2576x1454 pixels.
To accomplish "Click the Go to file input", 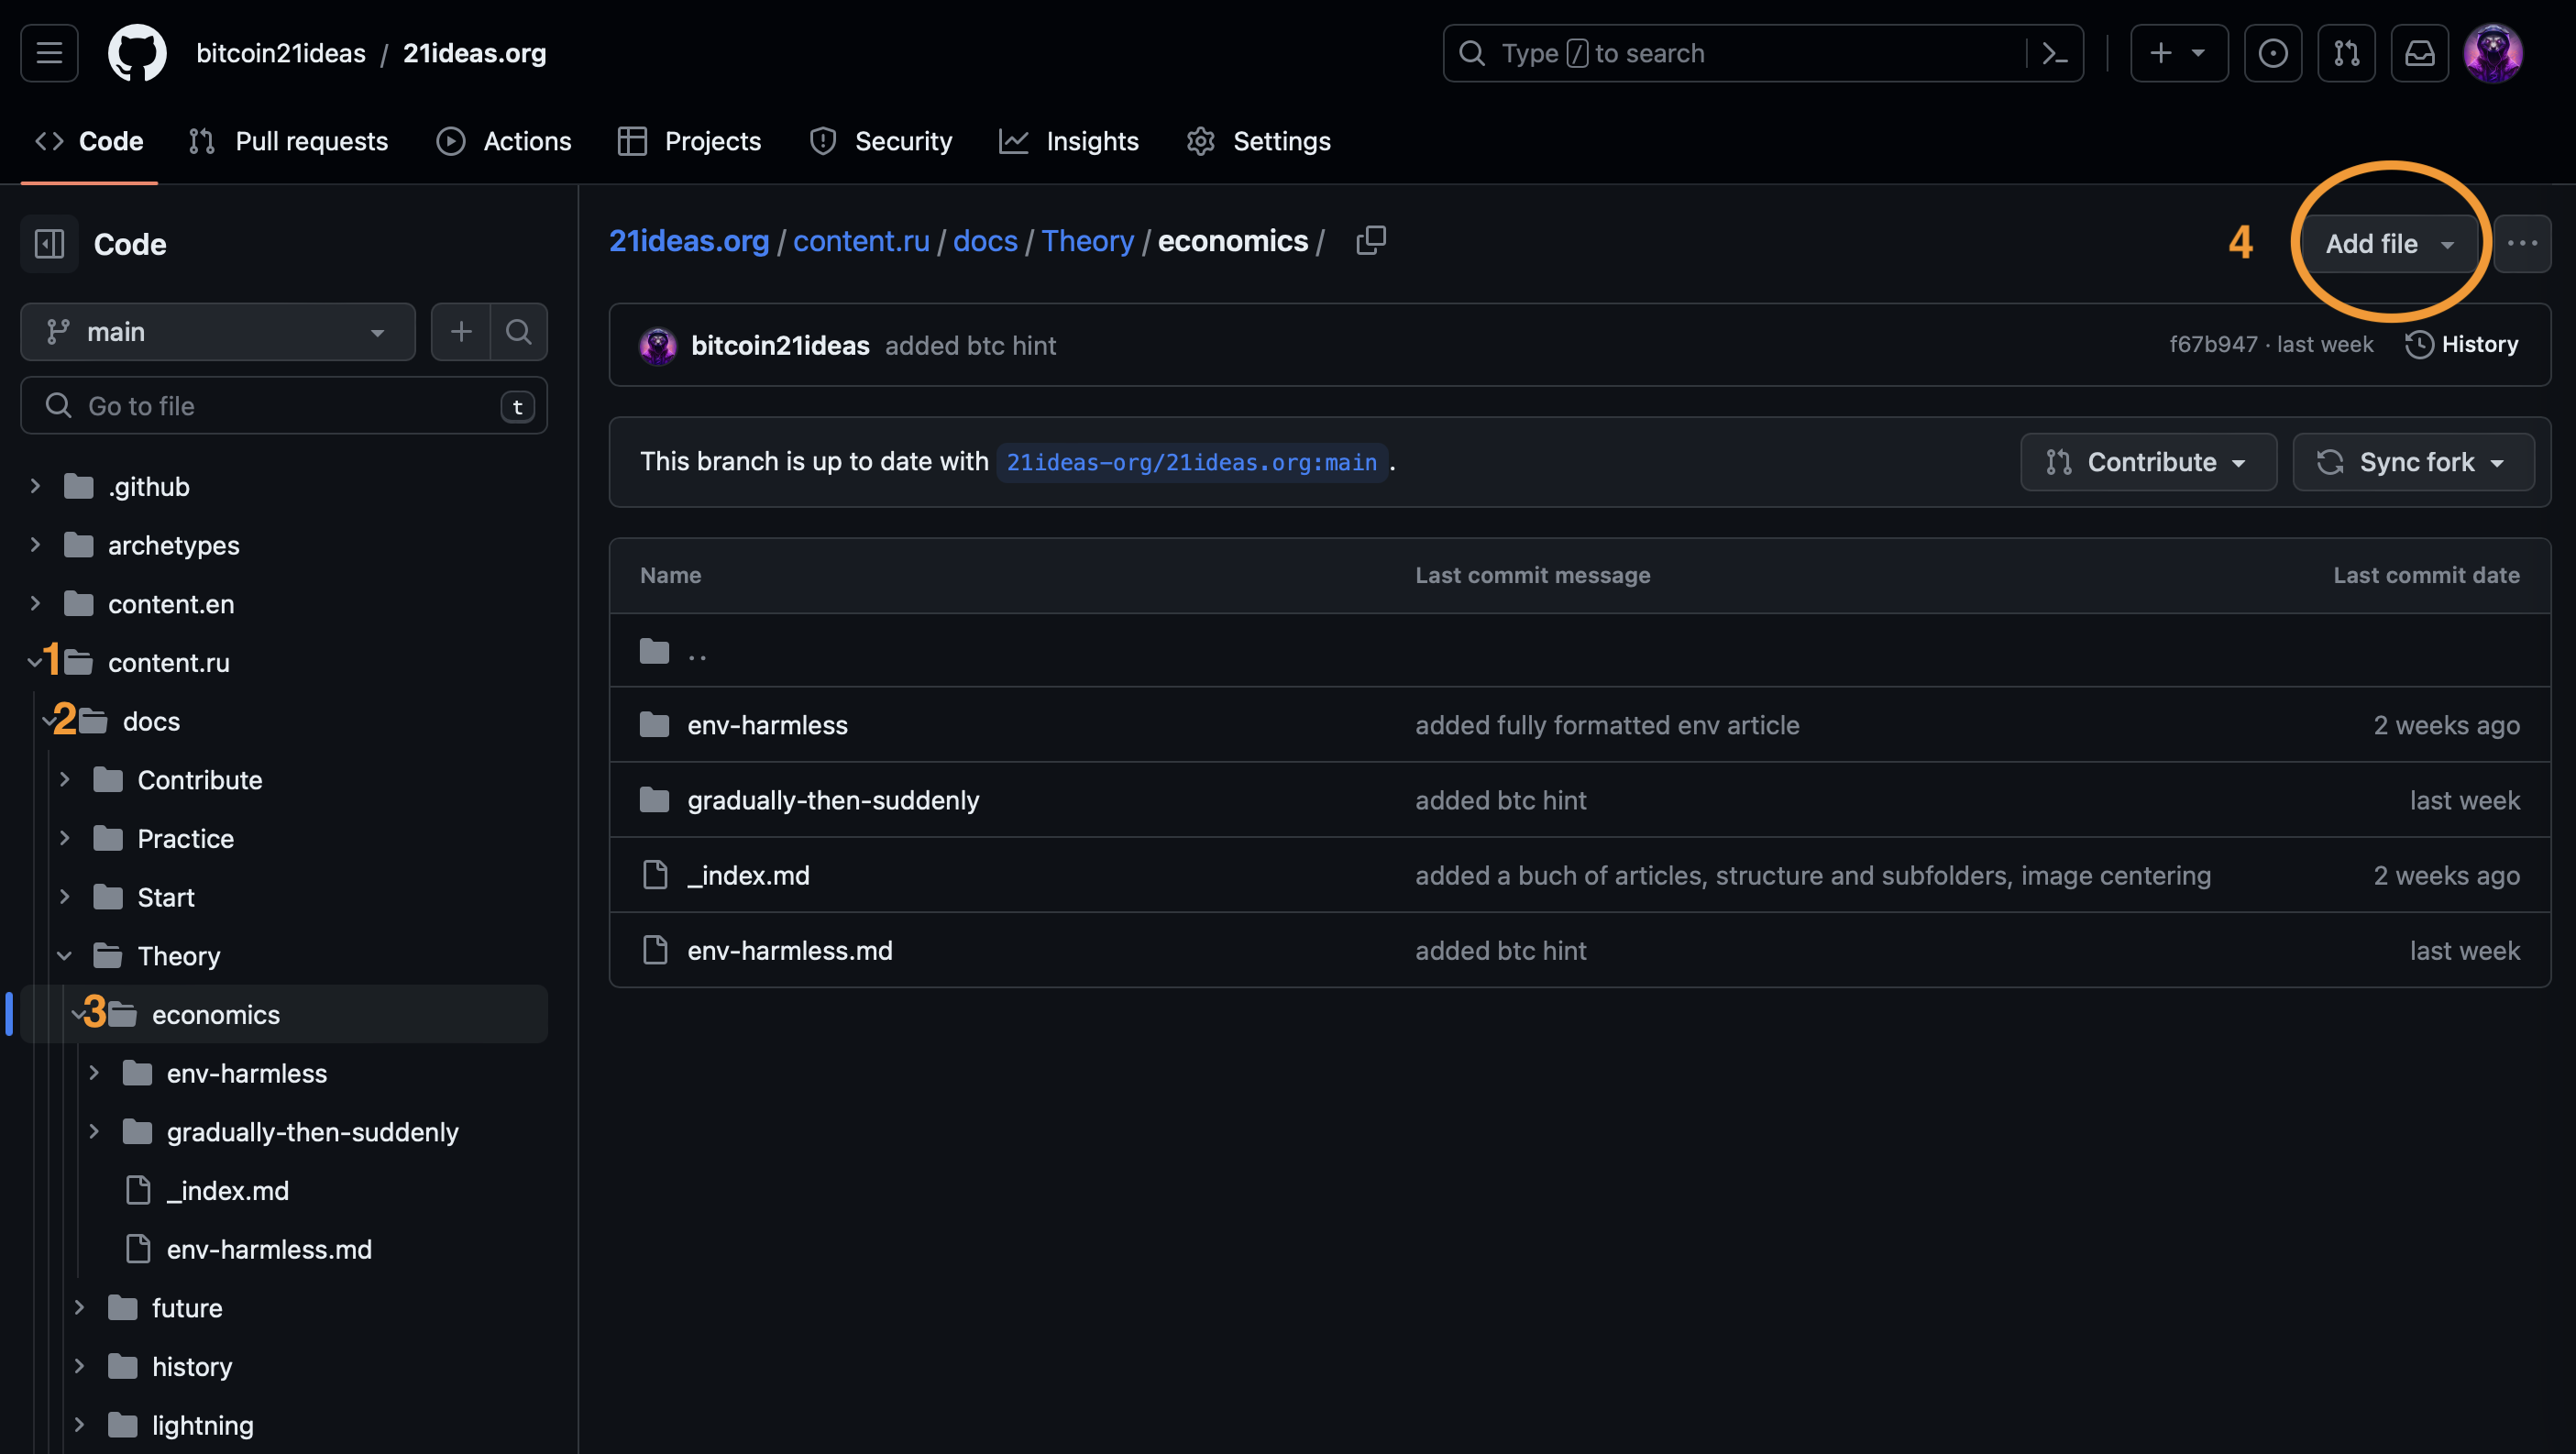I will tap(284, 406).
